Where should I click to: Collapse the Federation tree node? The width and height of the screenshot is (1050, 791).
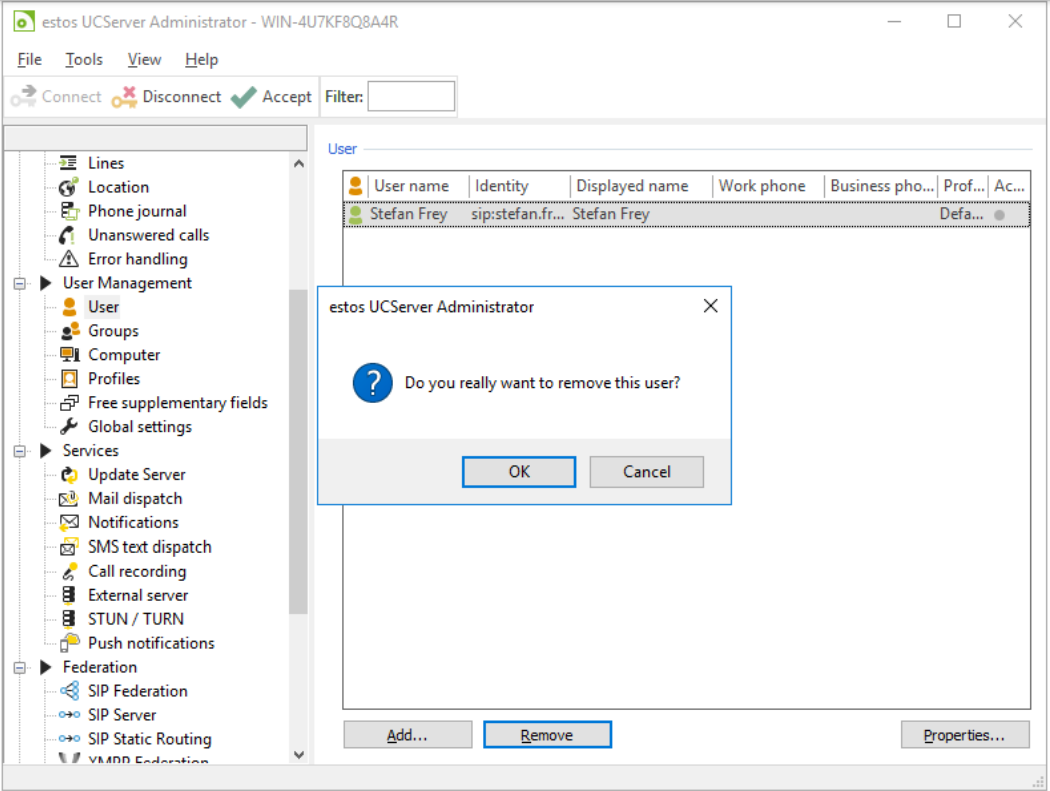(x=19, y=668)
